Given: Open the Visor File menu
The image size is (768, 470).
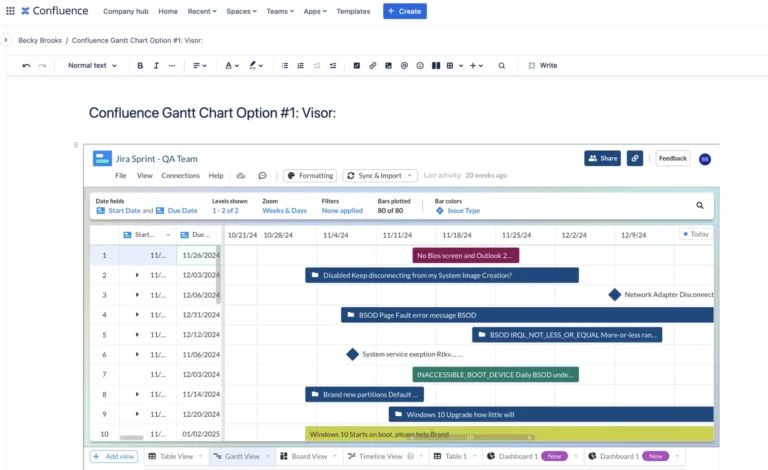Looking at the screenshot, I should 120,176.
